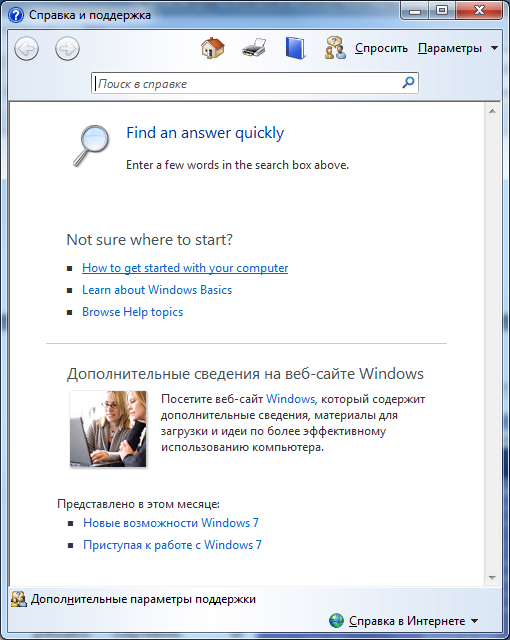Click the large magnifying glass graphic
Viewport: 510px width, 640px height.
(91, 146)
